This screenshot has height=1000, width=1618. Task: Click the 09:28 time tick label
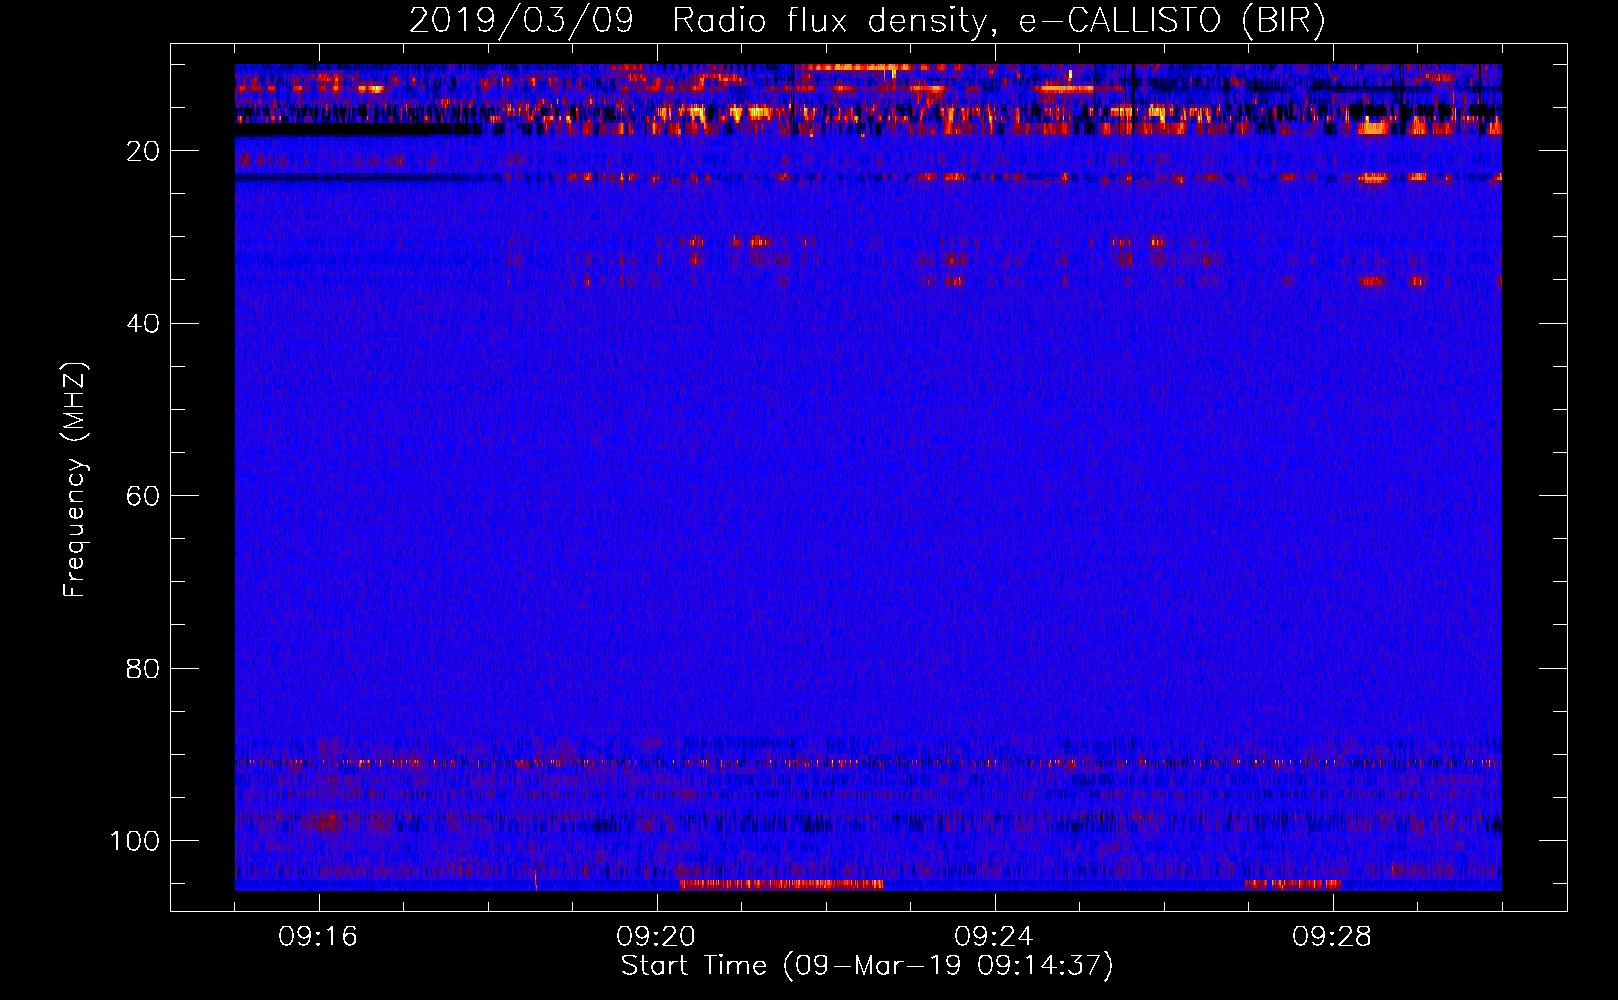(1332, 937)
